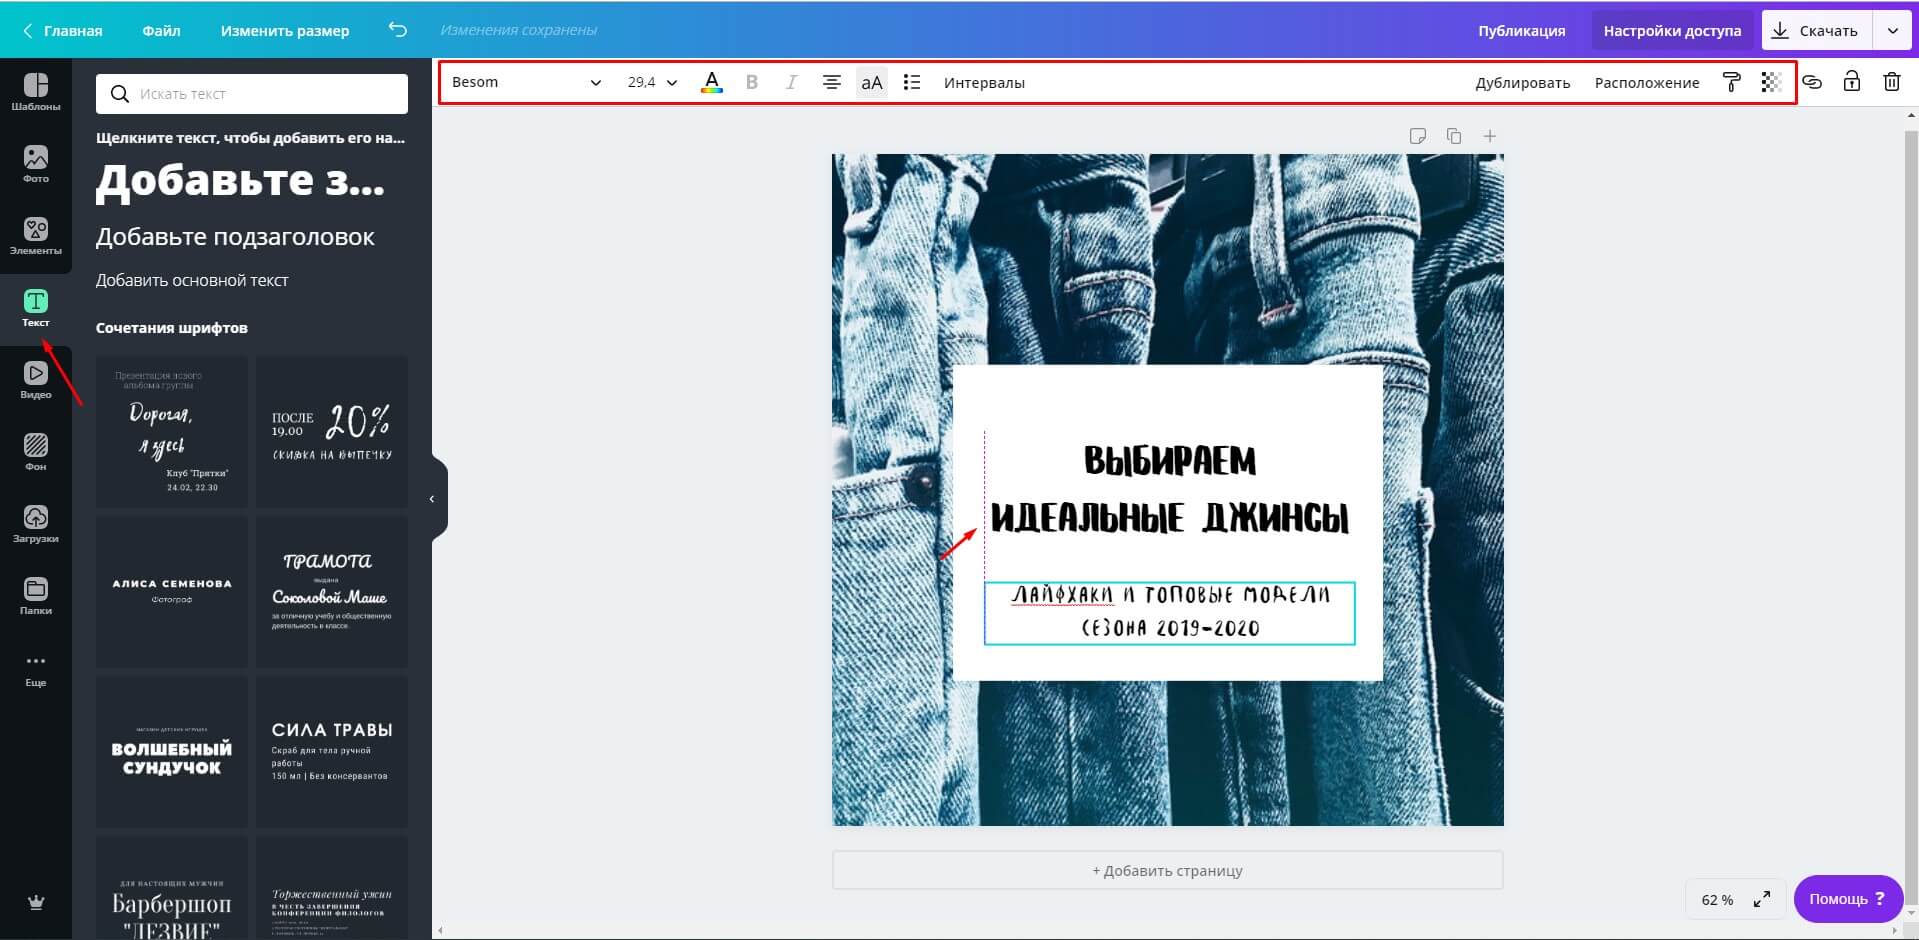Click the undo arrow in top bar
Viewport: 1919px width, 940px height.
click(397, 30)
